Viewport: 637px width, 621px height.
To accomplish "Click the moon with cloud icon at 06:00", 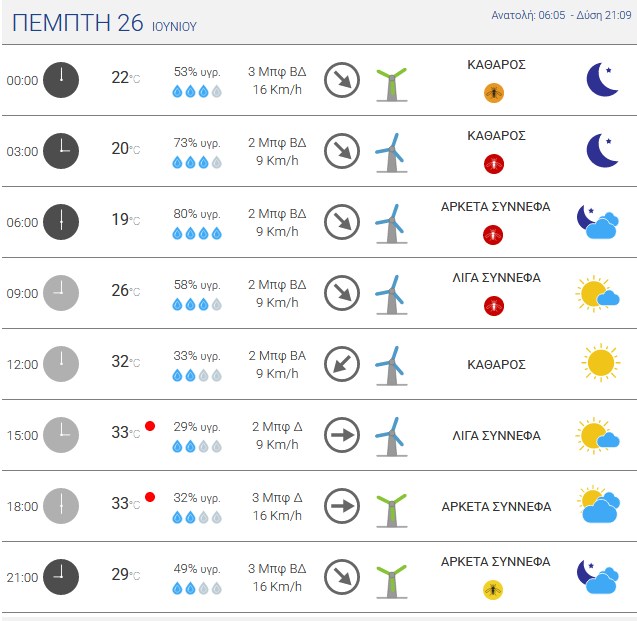I will click(x=598, y=223).
